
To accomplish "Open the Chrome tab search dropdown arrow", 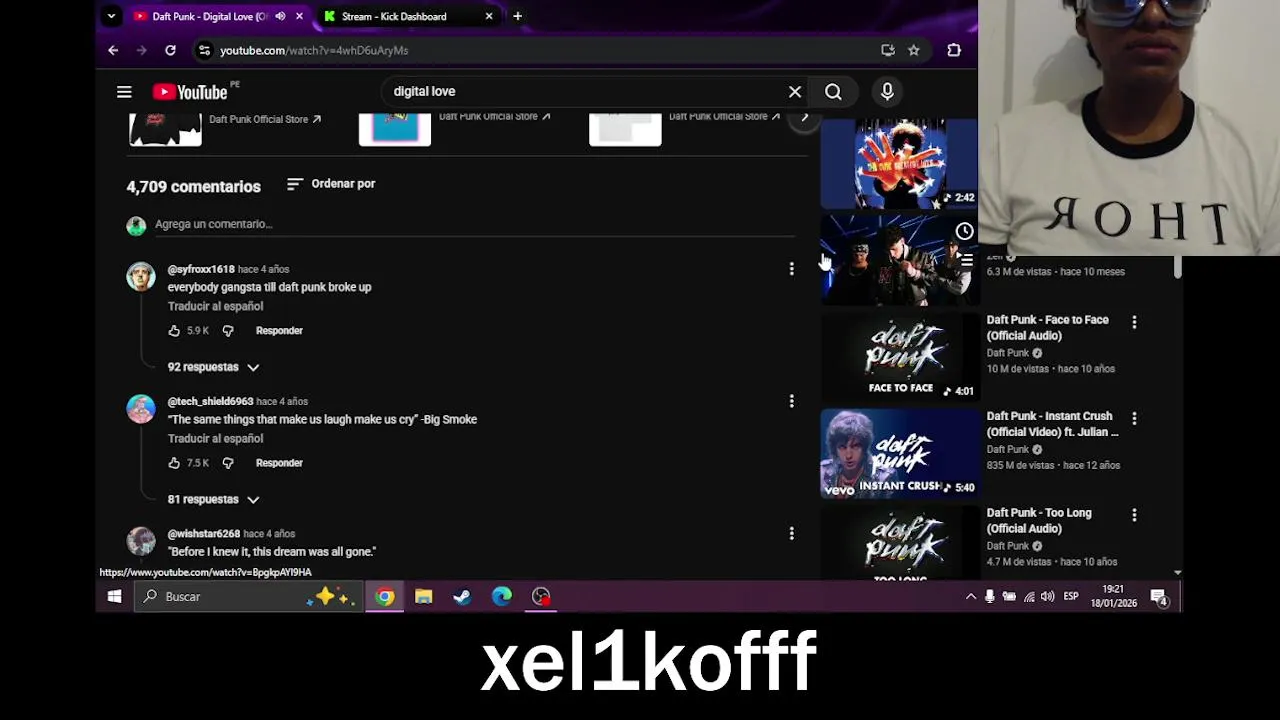I will click(111, 16).
